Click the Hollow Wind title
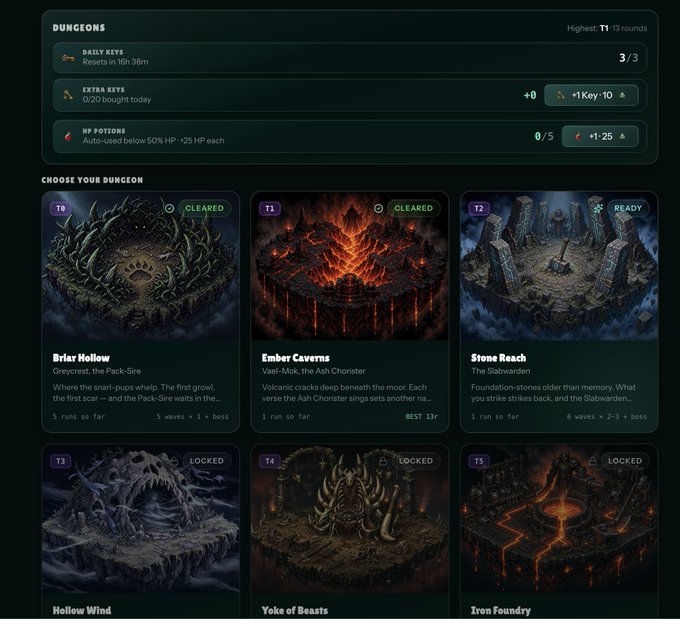The width and height of the screenshot is (680, 619). 82,610
